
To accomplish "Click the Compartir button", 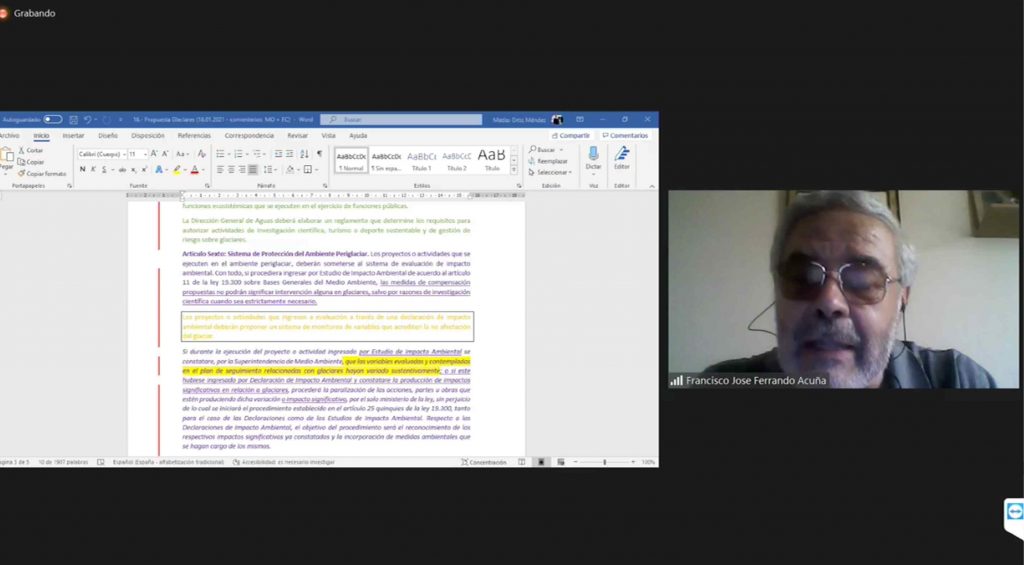I will pyautogui.click(x=571, y=136).
